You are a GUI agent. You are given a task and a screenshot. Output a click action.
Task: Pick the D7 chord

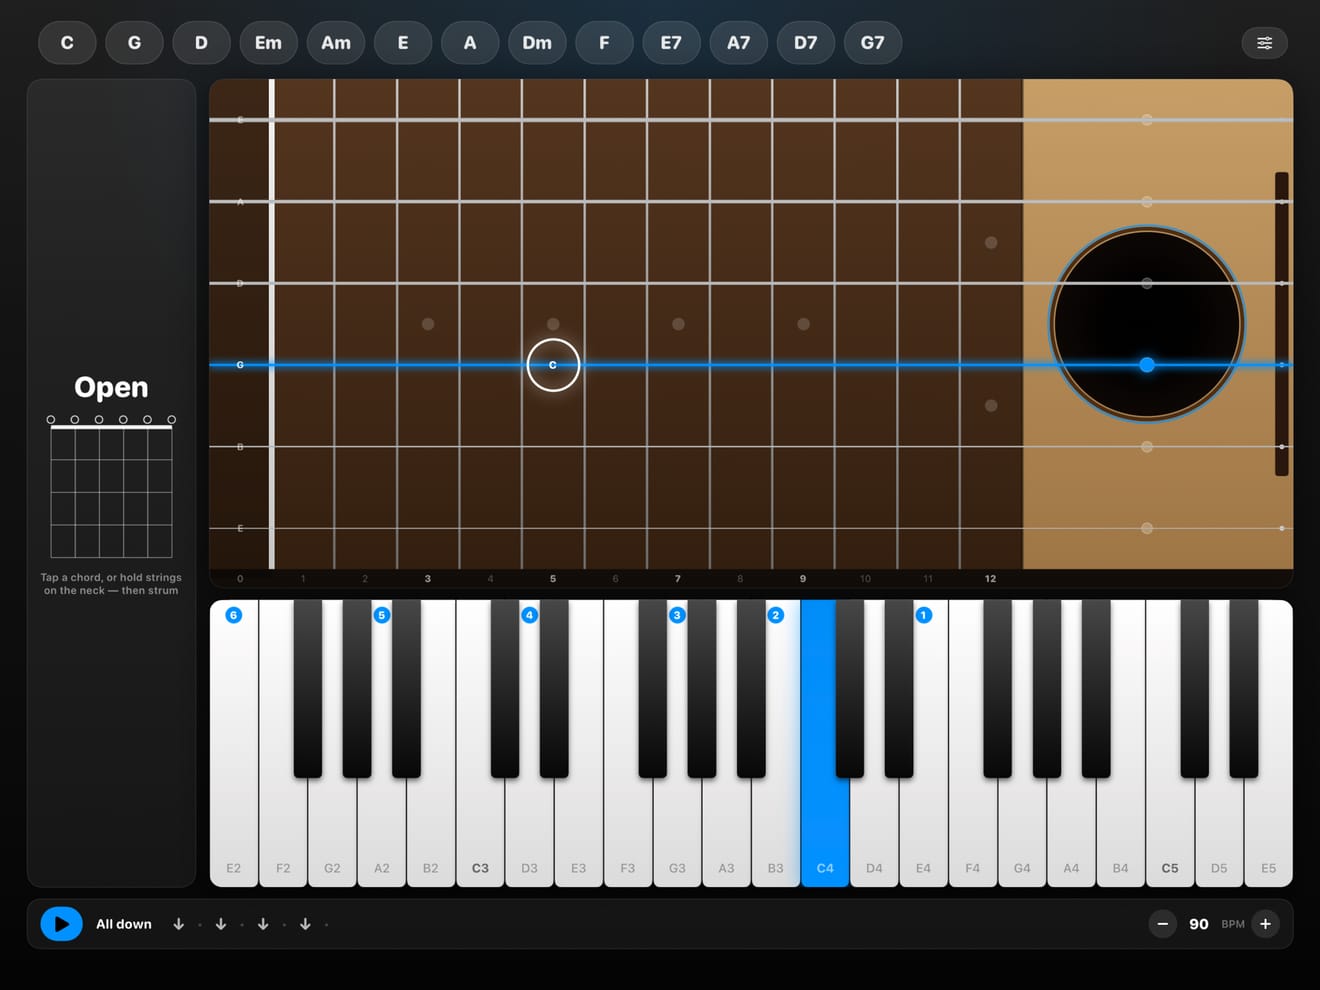[x=806, y=43]
